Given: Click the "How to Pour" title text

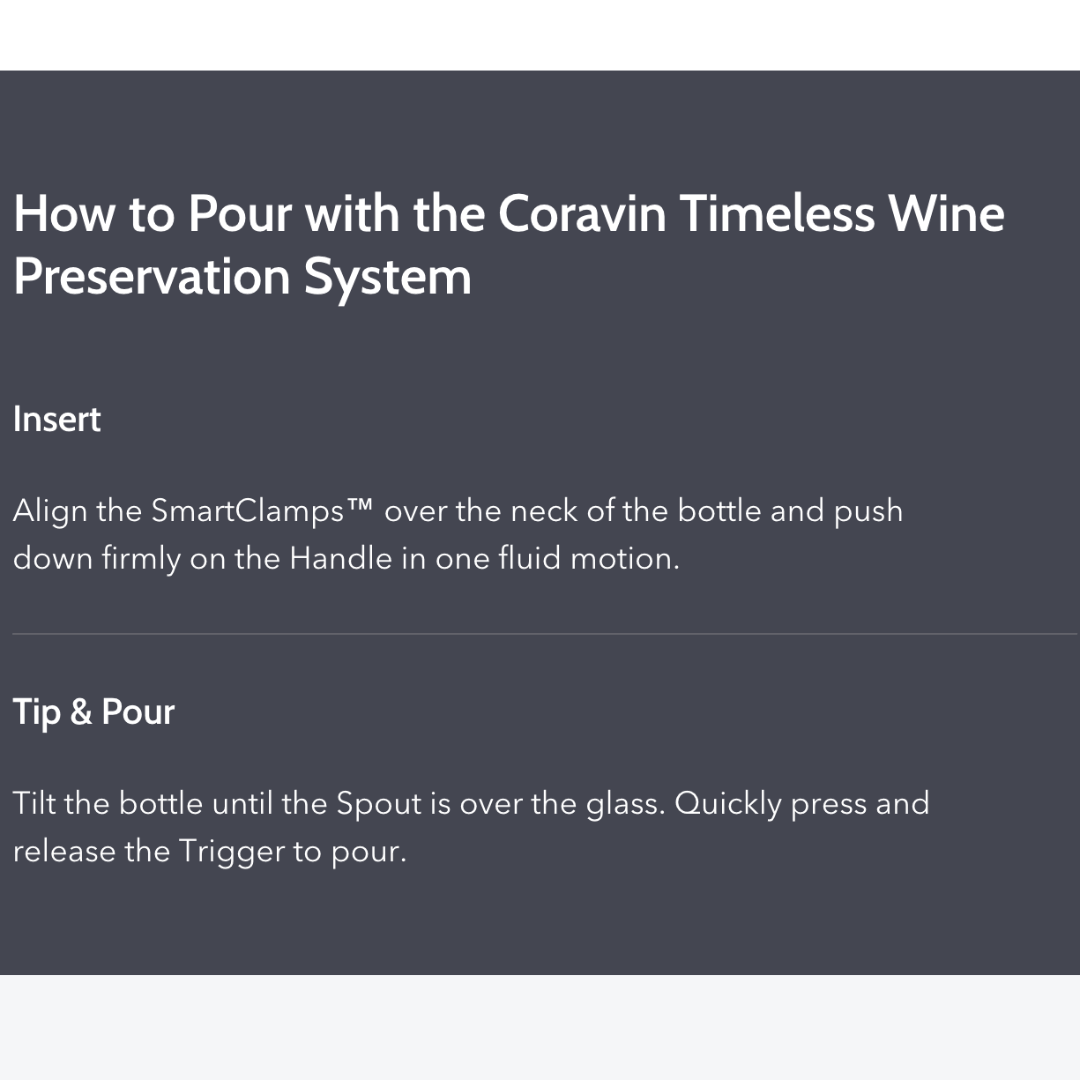Looking at the screenshot, I should pos(150,213).
